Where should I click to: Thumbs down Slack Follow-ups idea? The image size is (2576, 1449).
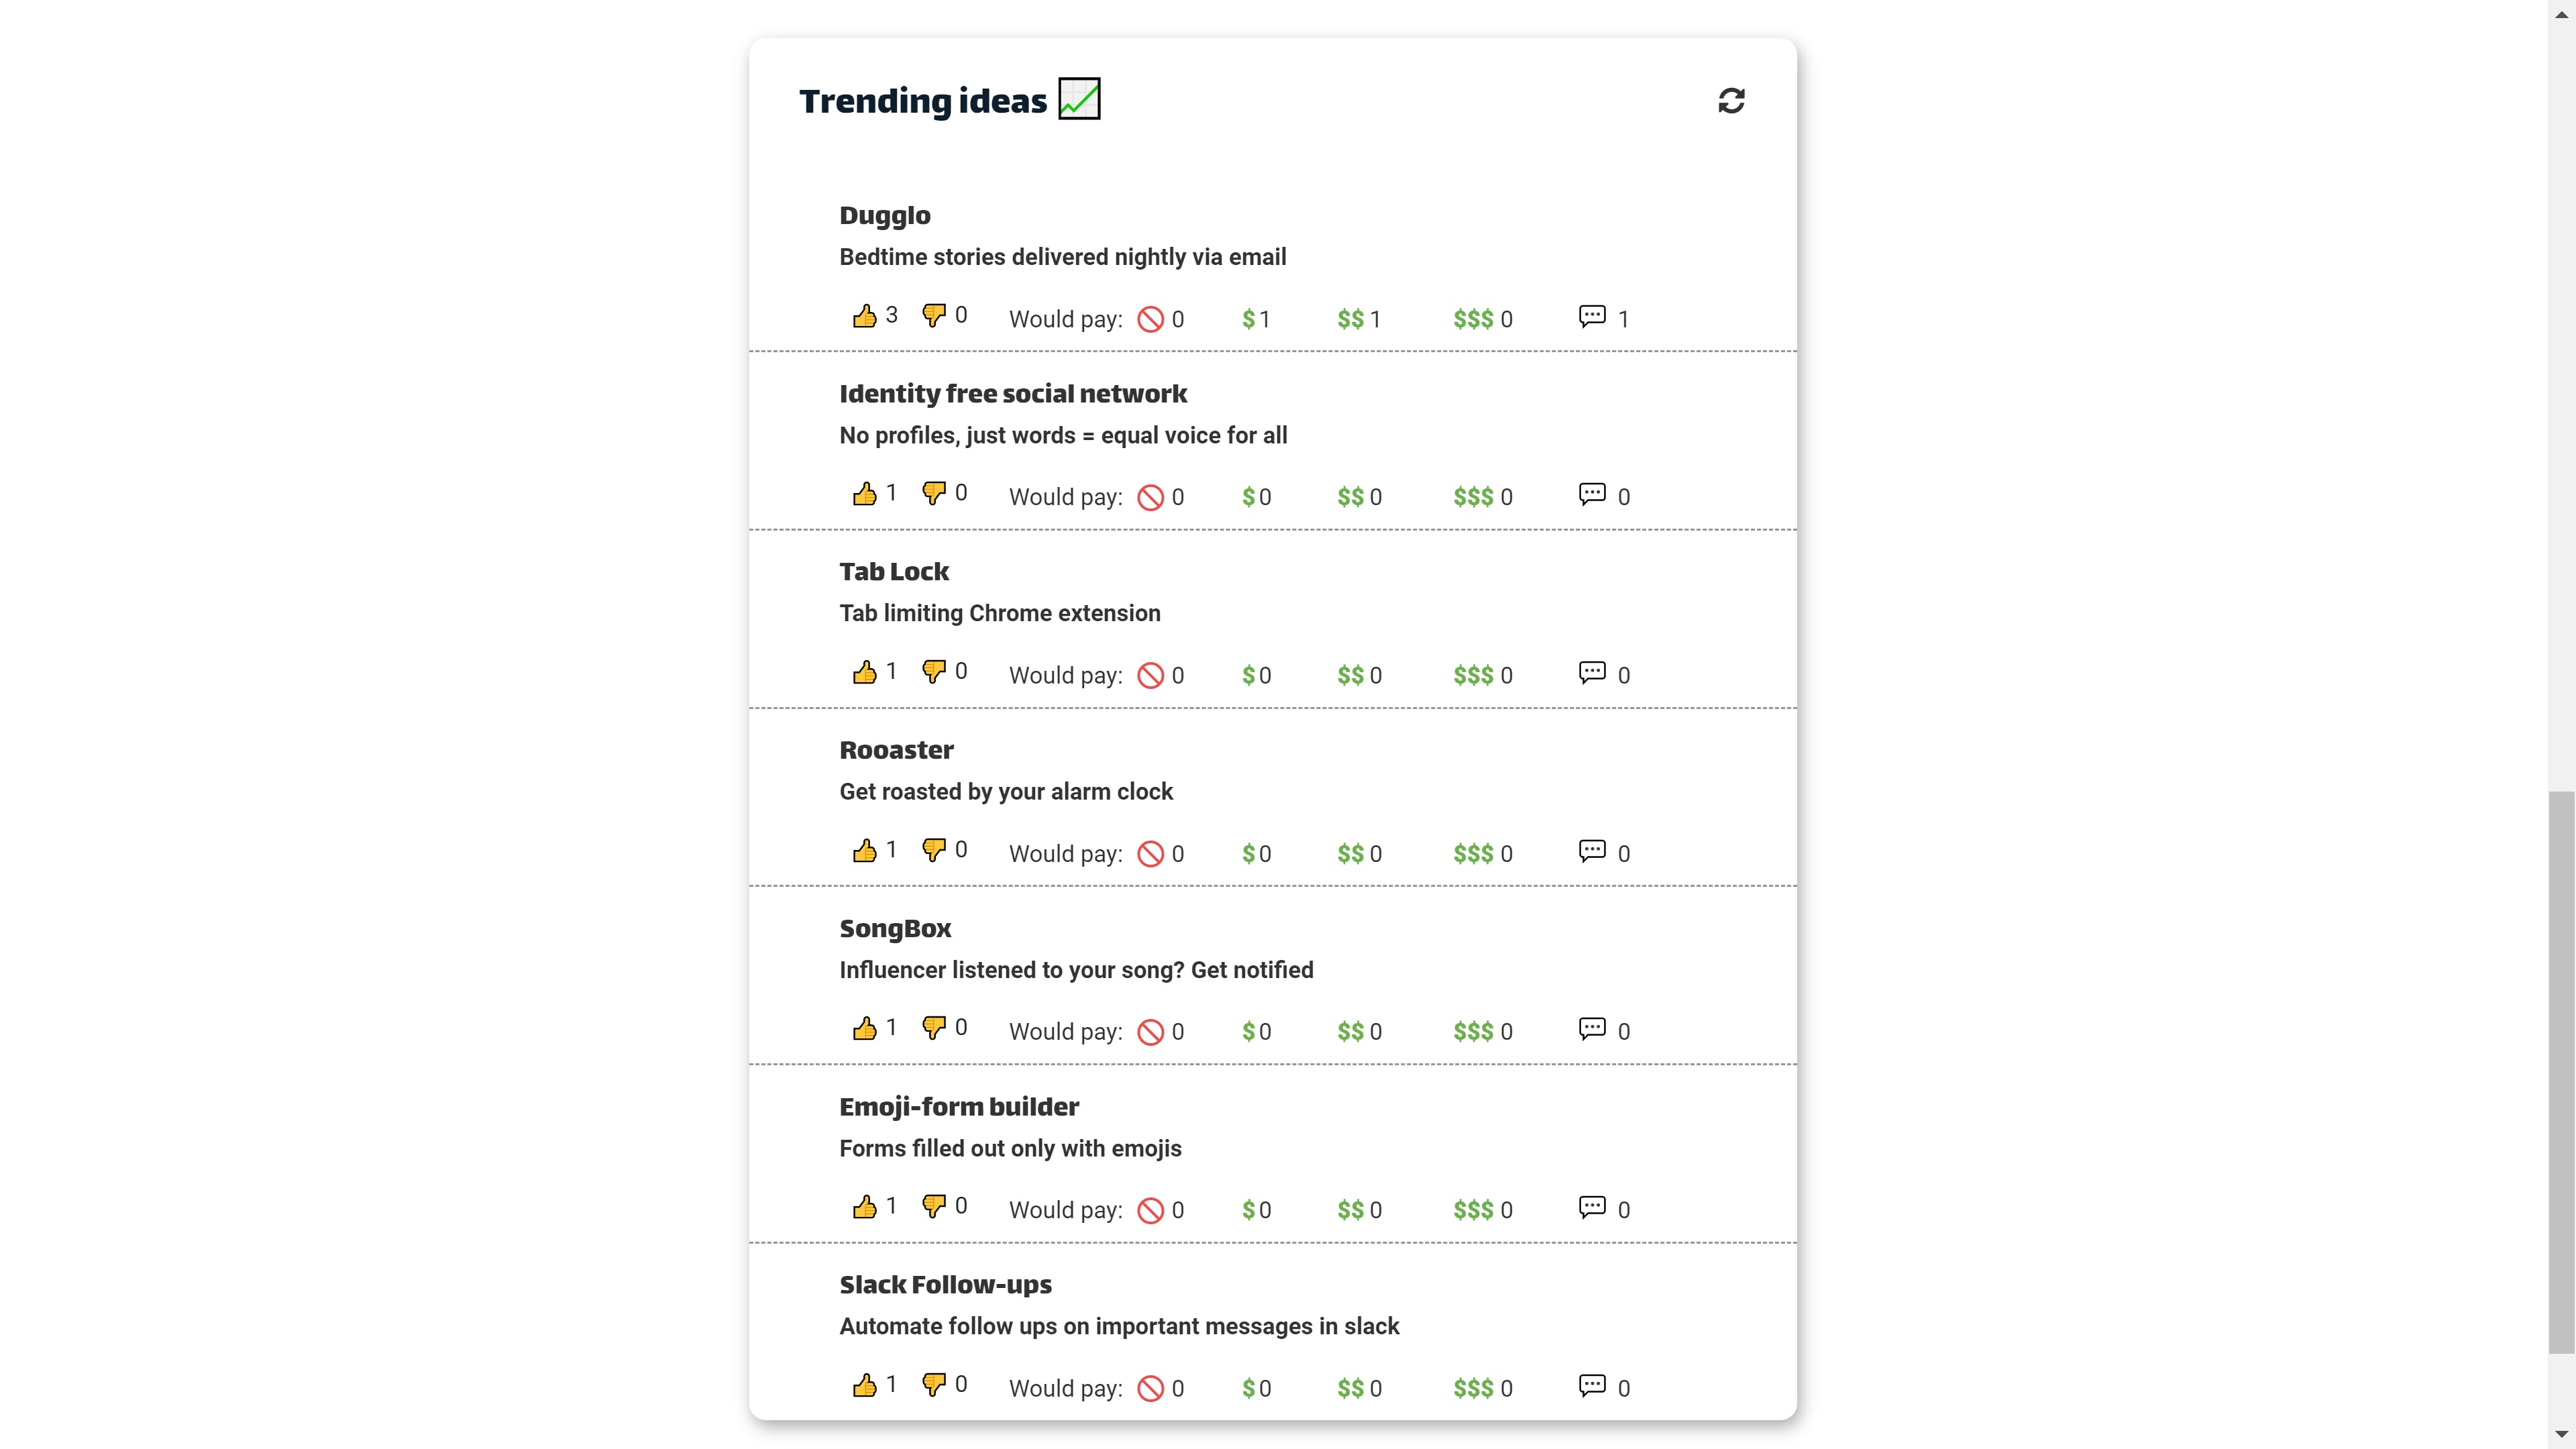point(933,1385)
